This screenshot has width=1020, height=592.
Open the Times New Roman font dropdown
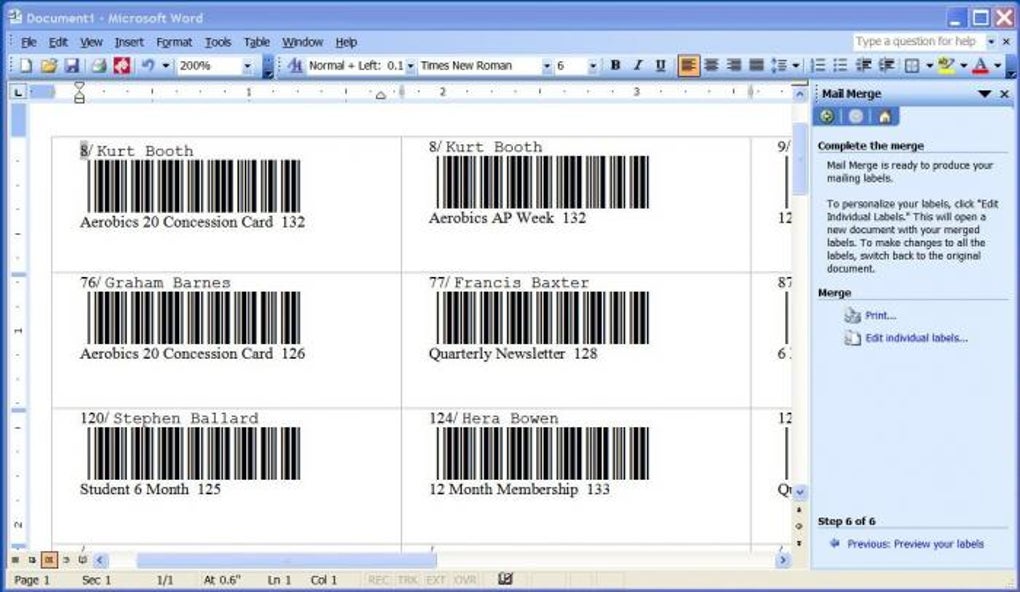pos(546,66)
